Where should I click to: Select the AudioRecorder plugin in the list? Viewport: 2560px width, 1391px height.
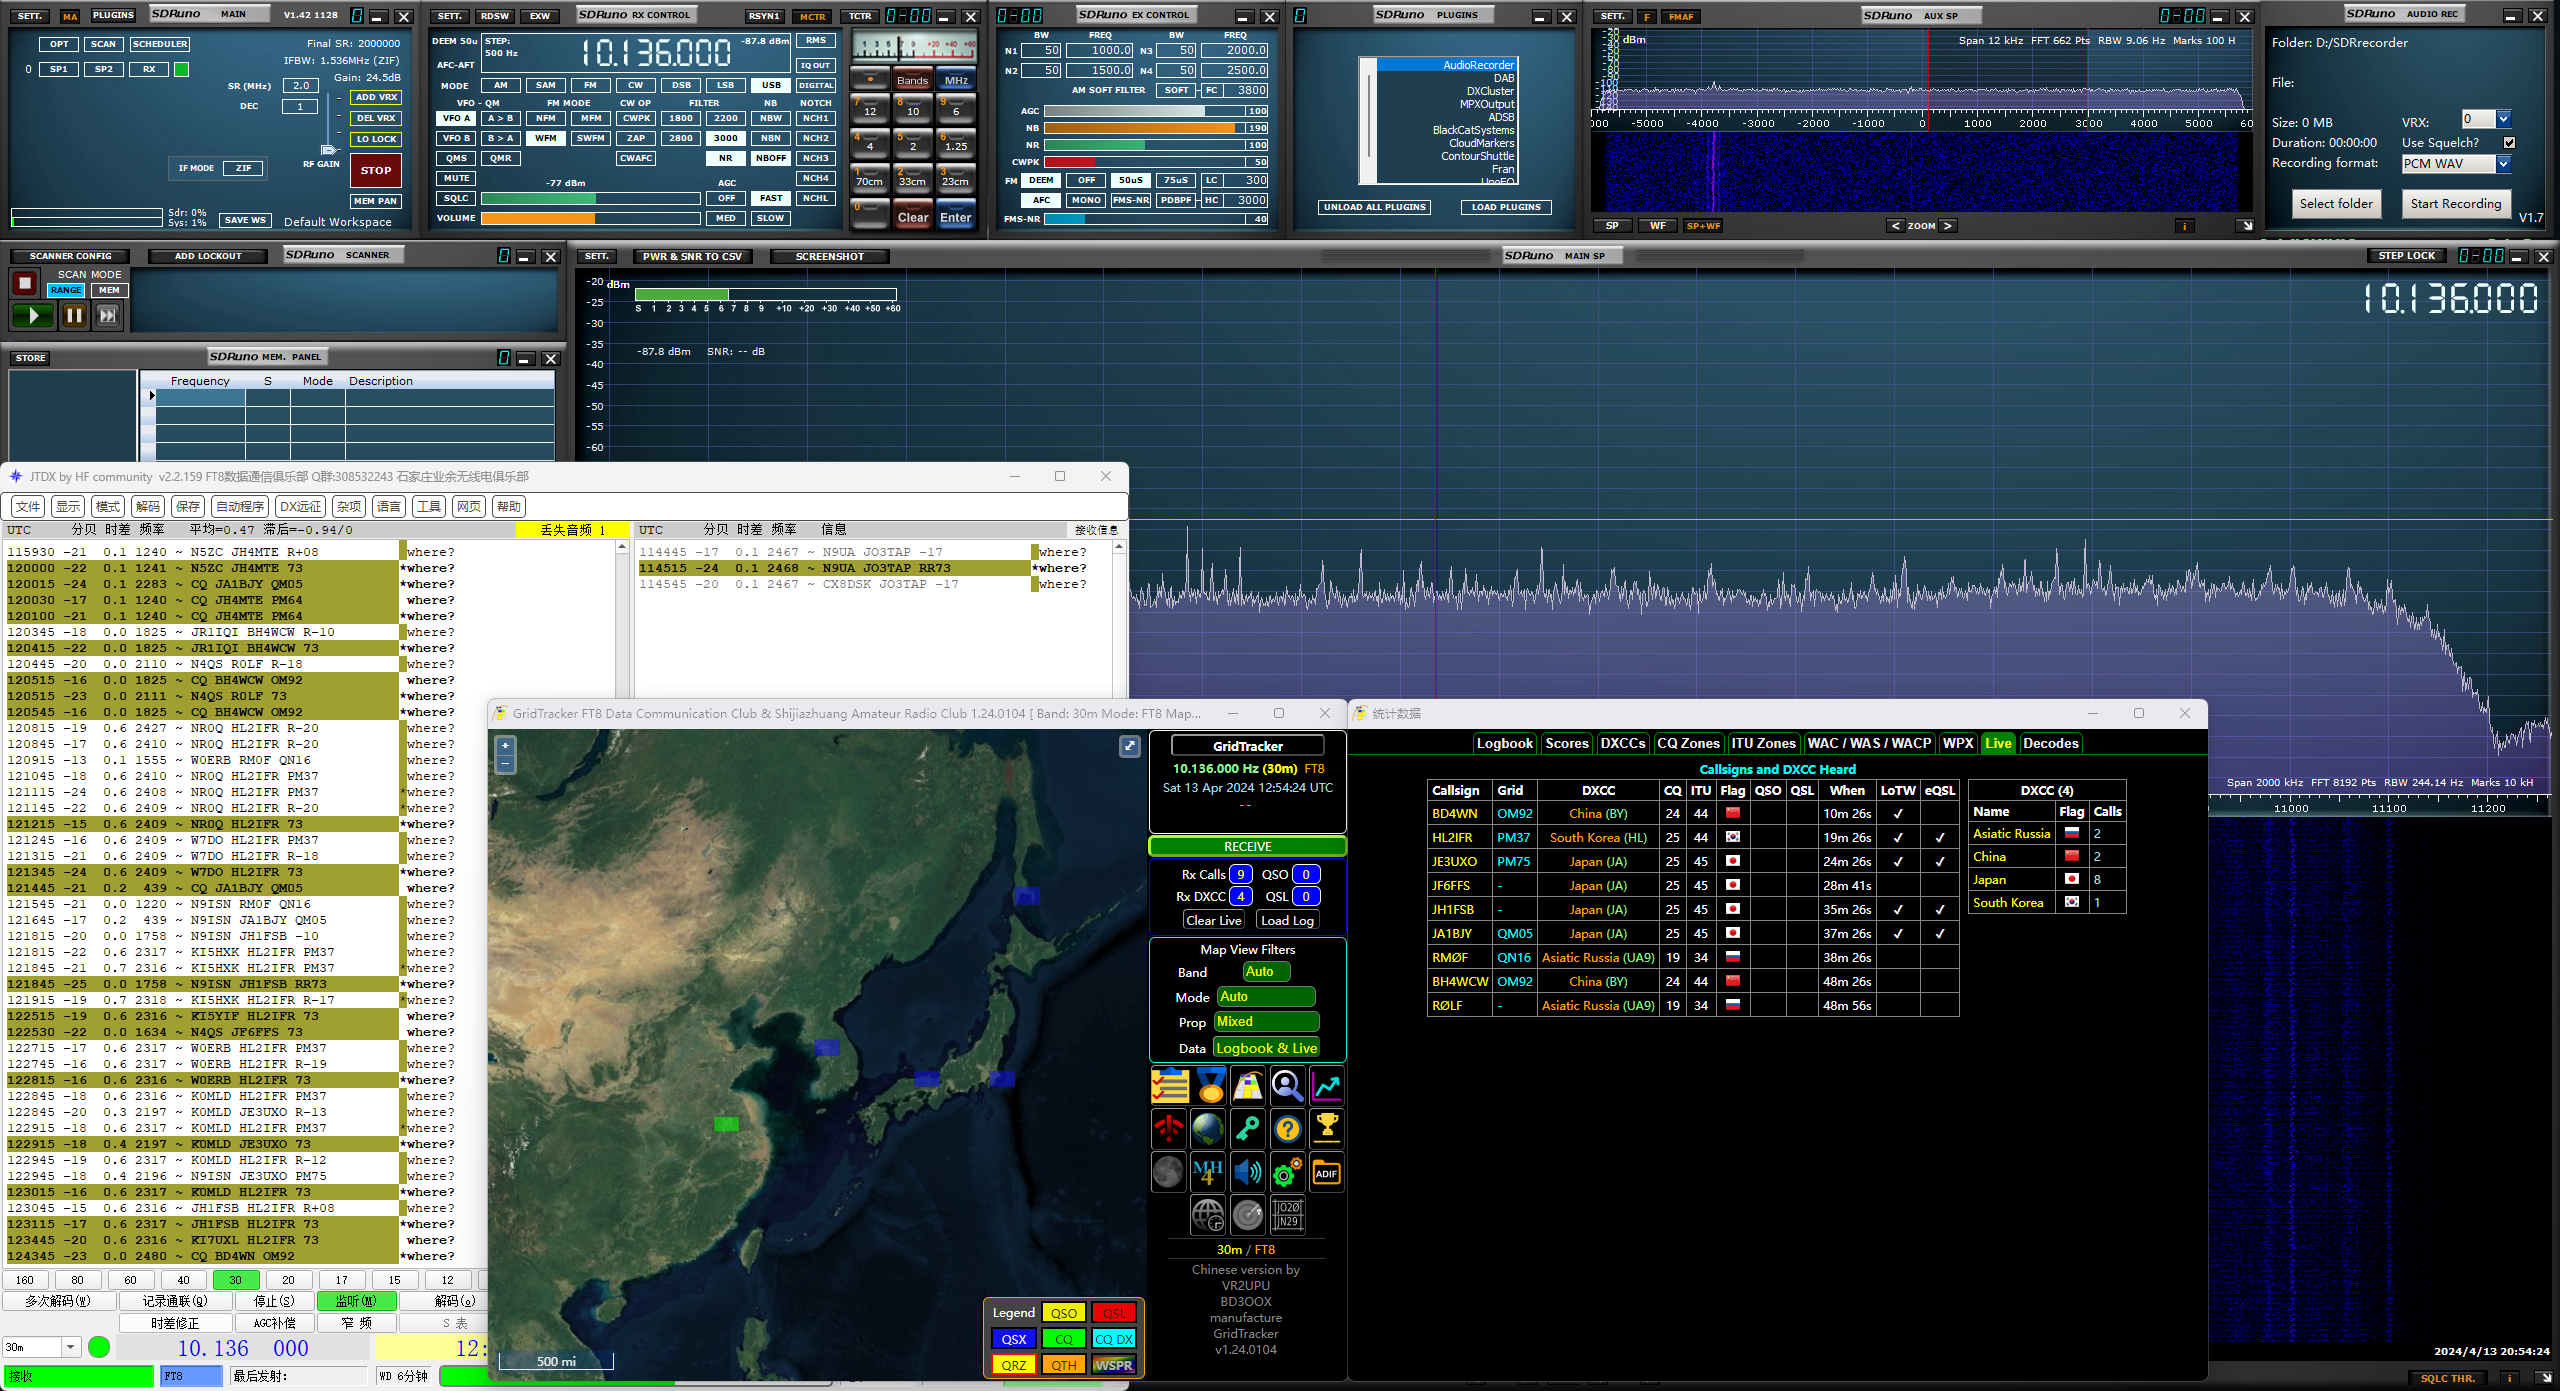pyautogui.click(x=1446, y=65)
